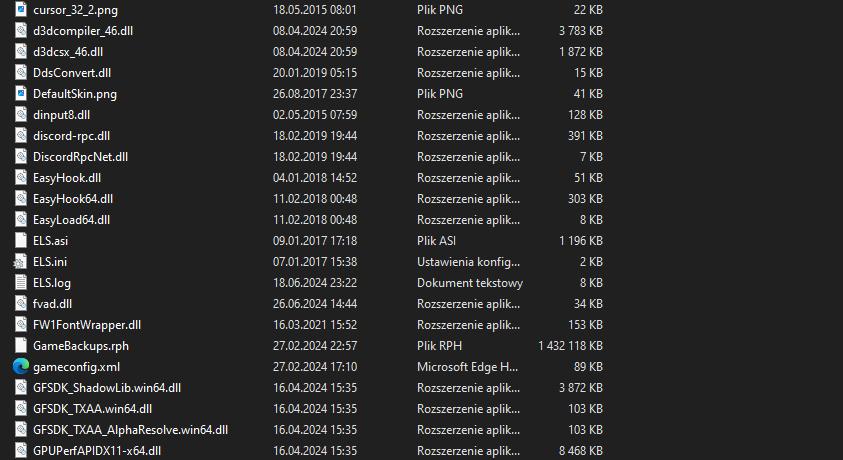This screenshot has height=460, width=843.
Task: Select the DdsConvert.dll entry
Action: (72, 72)
